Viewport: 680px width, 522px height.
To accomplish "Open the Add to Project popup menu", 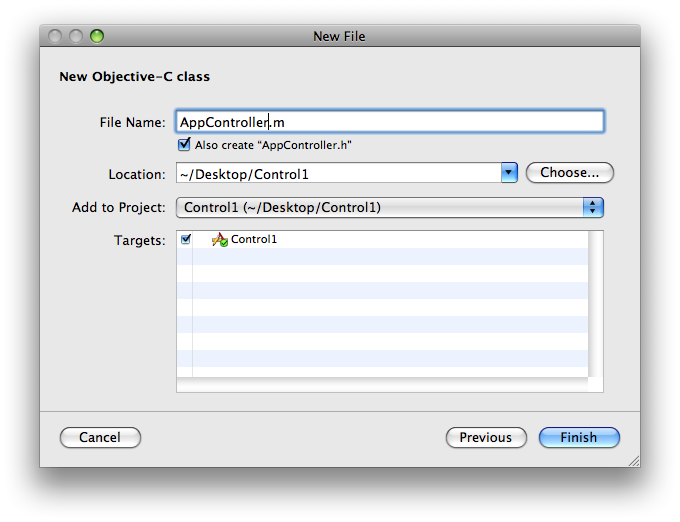I will (389, 207).
